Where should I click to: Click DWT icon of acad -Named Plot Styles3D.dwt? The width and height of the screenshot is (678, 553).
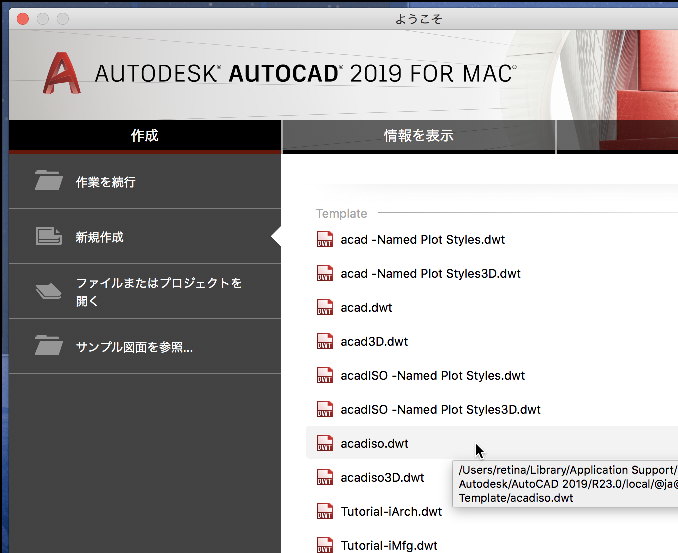click(325, 273)
